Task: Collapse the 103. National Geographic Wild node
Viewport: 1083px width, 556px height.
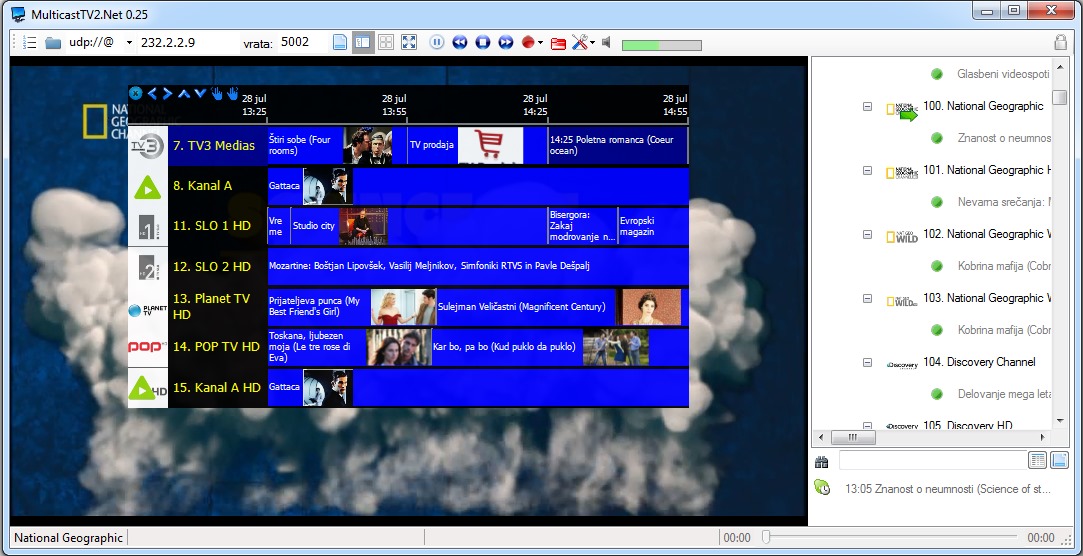Action: (x=868, y=298)
